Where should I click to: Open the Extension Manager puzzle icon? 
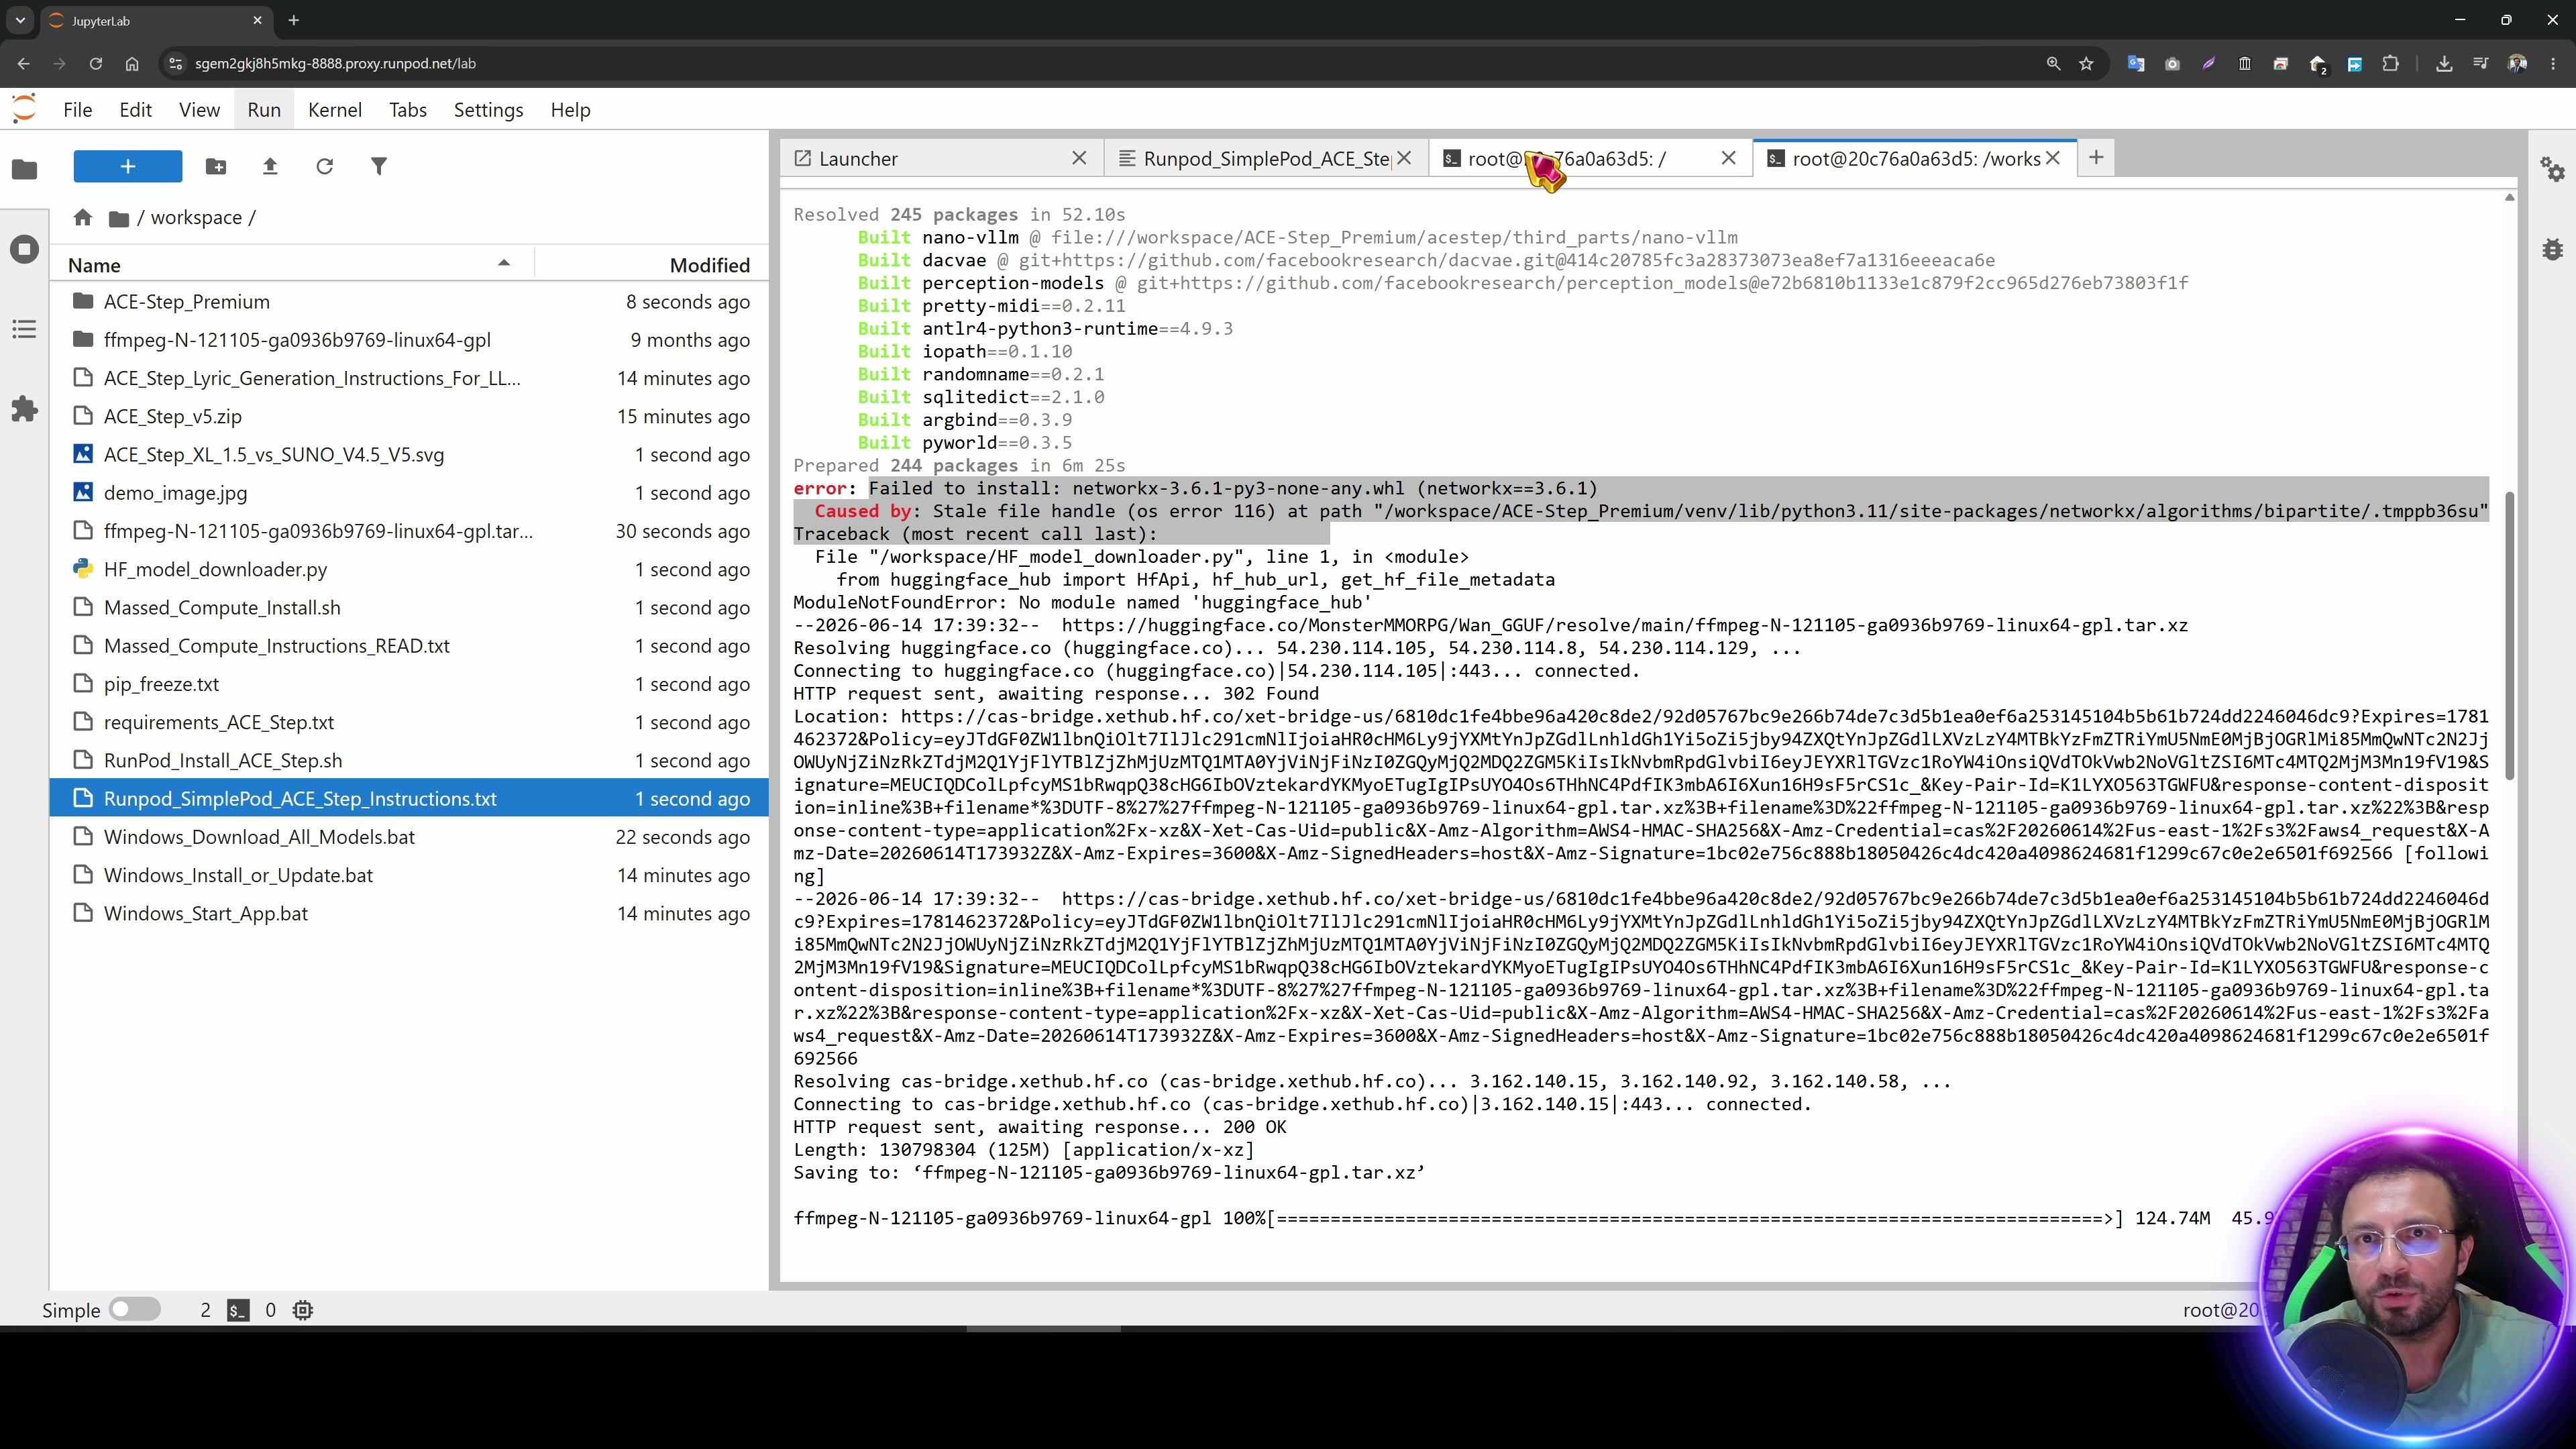point(25,409)
